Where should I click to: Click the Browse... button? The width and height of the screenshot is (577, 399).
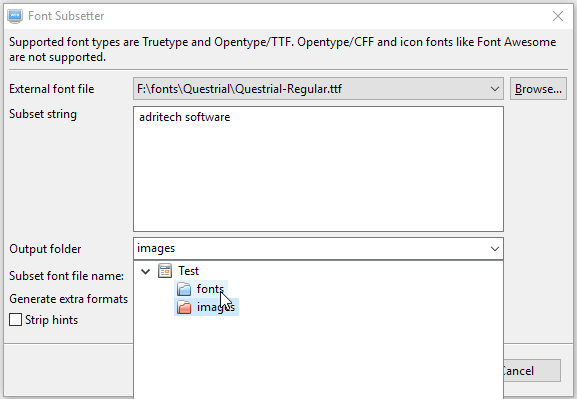point(538,89)
